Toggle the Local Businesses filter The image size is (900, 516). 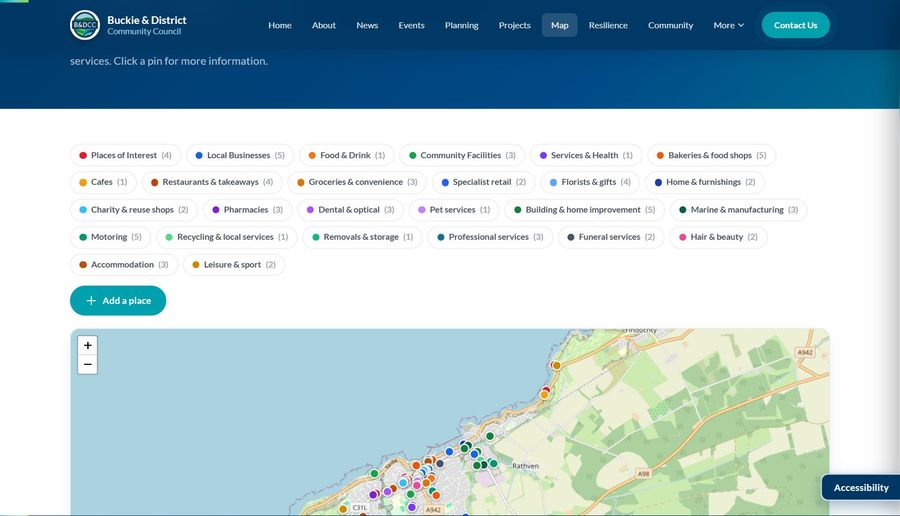(240, 155)
